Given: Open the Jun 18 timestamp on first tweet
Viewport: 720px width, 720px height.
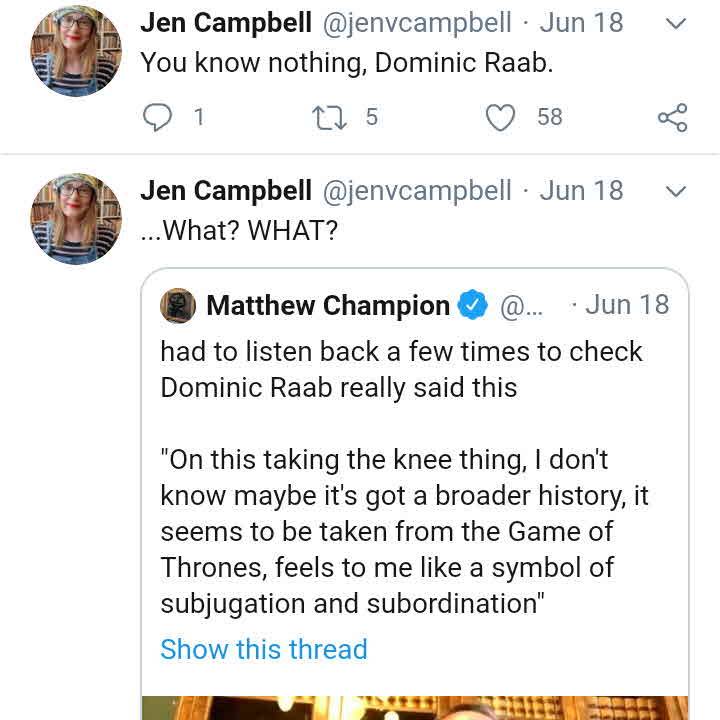Looking at the screenshot, I should pyautogui.click(x=581, y=23).
